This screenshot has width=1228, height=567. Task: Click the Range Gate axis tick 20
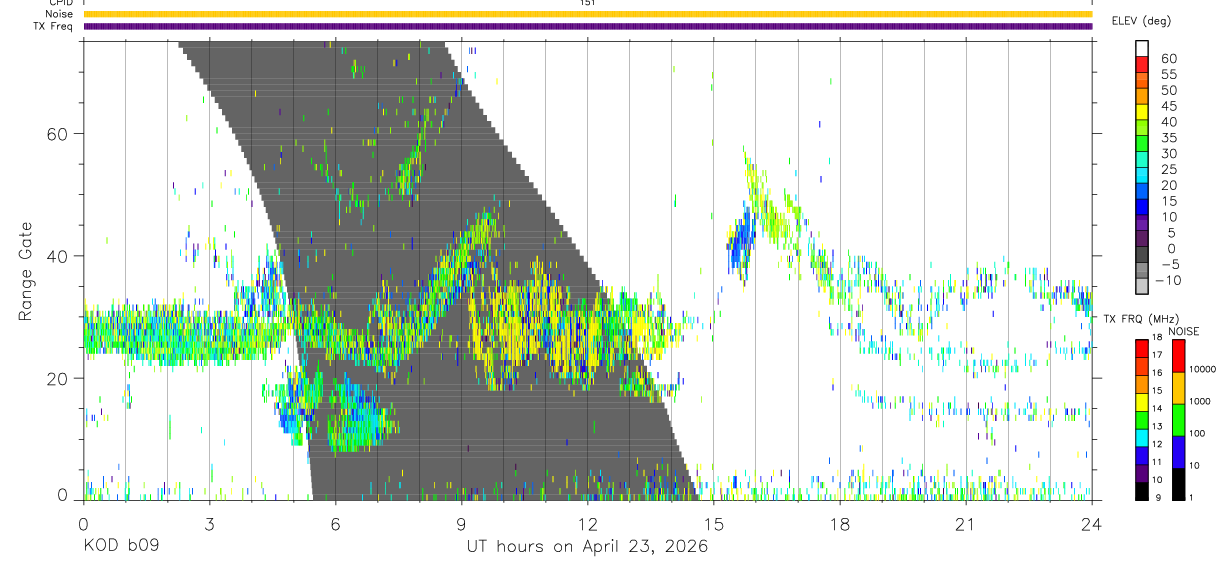pyautogui.click(x=56, y=379)
